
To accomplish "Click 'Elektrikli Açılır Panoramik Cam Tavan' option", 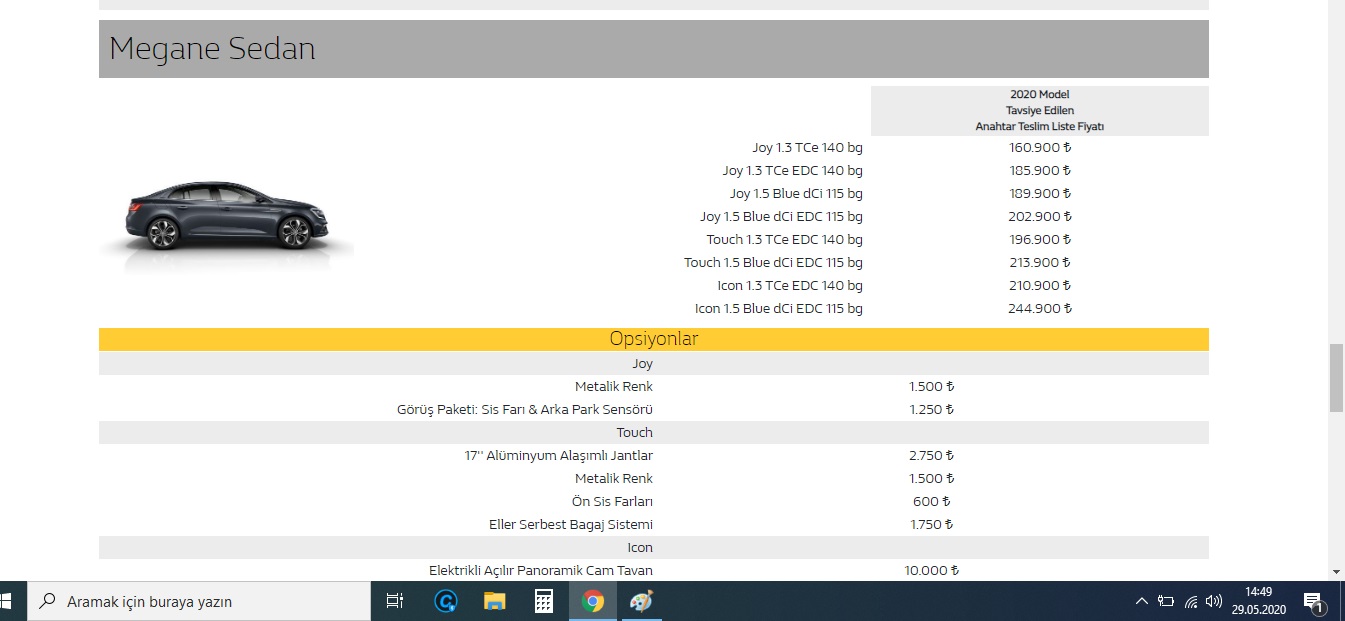I will (541, 571).
